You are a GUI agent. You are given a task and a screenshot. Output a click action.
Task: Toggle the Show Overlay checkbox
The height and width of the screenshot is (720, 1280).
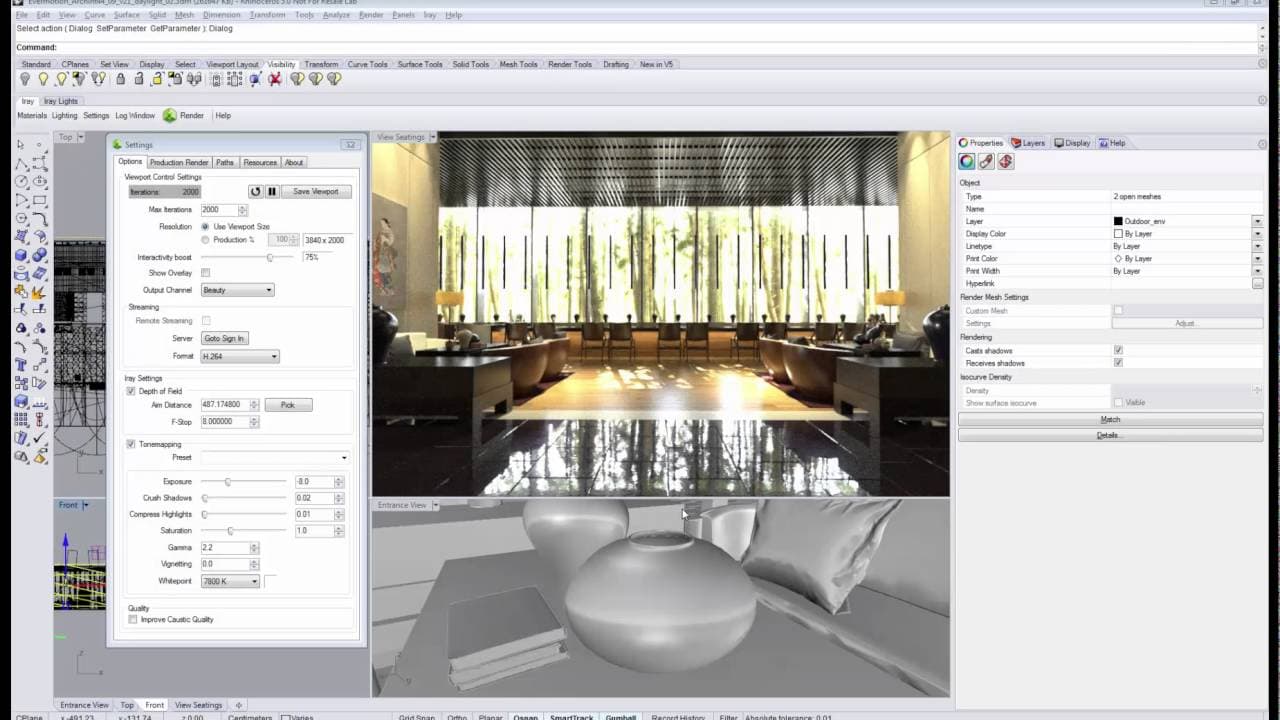click(206, 273)
